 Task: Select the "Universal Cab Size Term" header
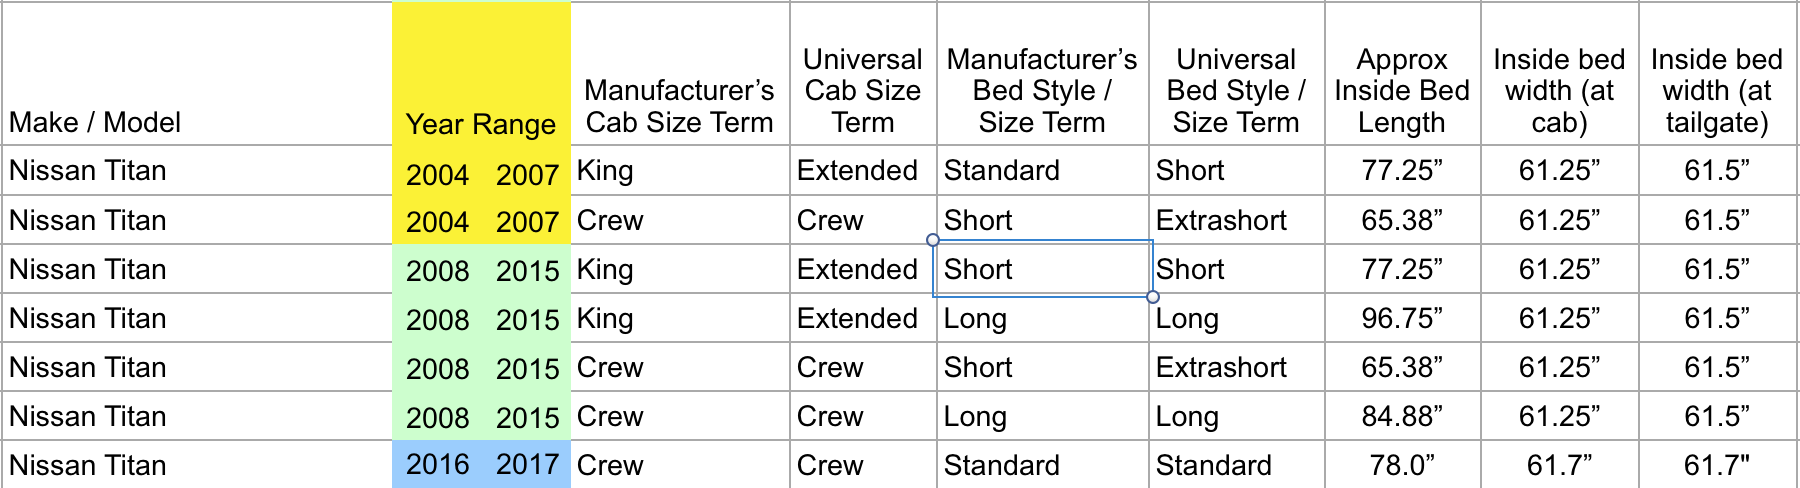[x=862, y=91]
